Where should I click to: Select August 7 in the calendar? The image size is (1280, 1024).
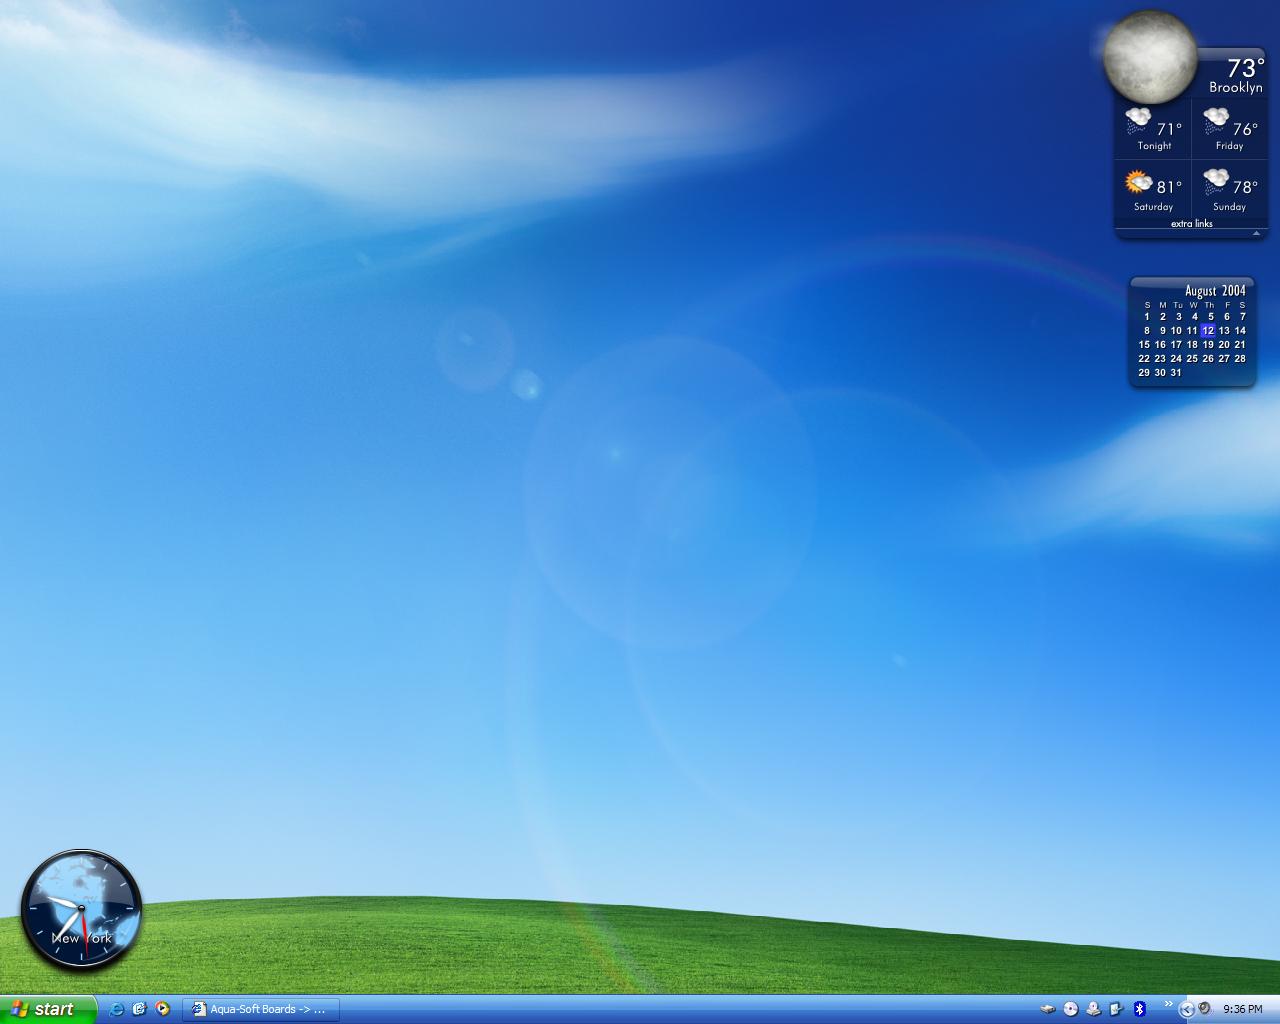1243,316
